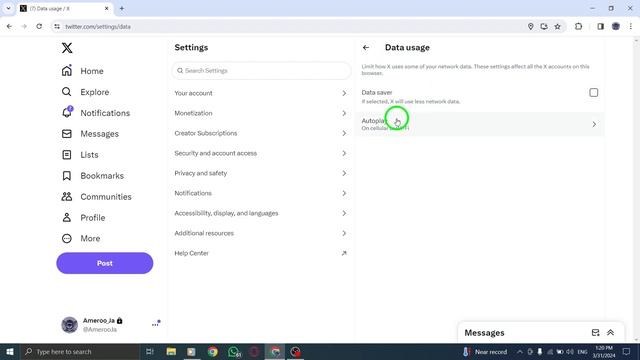Screen dimensions: 640x360
Task: Click the address bar URL
Action: (98, 27)
